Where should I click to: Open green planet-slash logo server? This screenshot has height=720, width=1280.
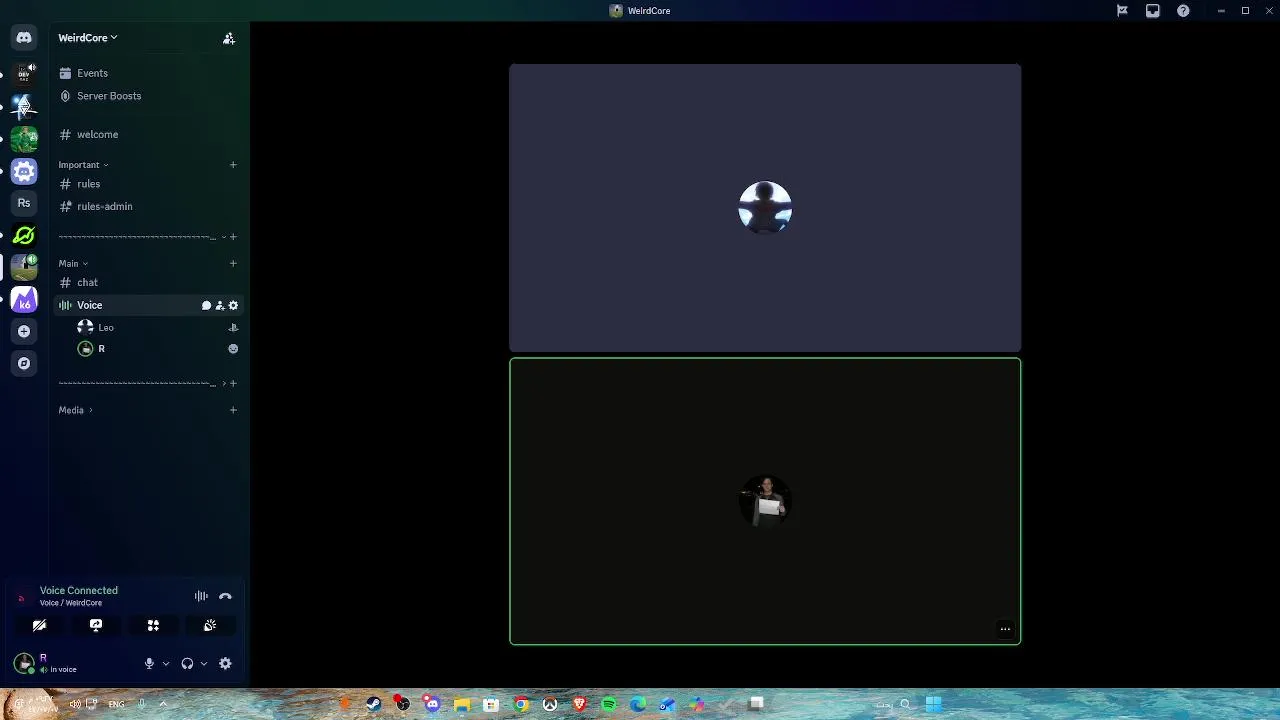pyautogui.click(x=24, y=236)
